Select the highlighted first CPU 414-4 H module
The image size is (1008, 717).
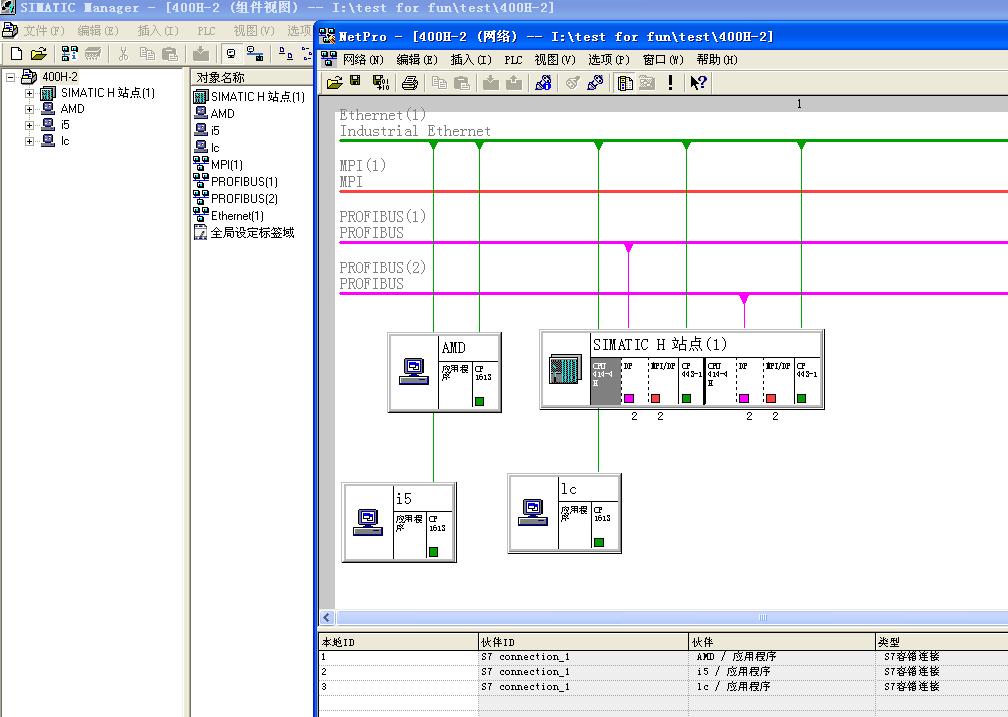coord(606,381)
